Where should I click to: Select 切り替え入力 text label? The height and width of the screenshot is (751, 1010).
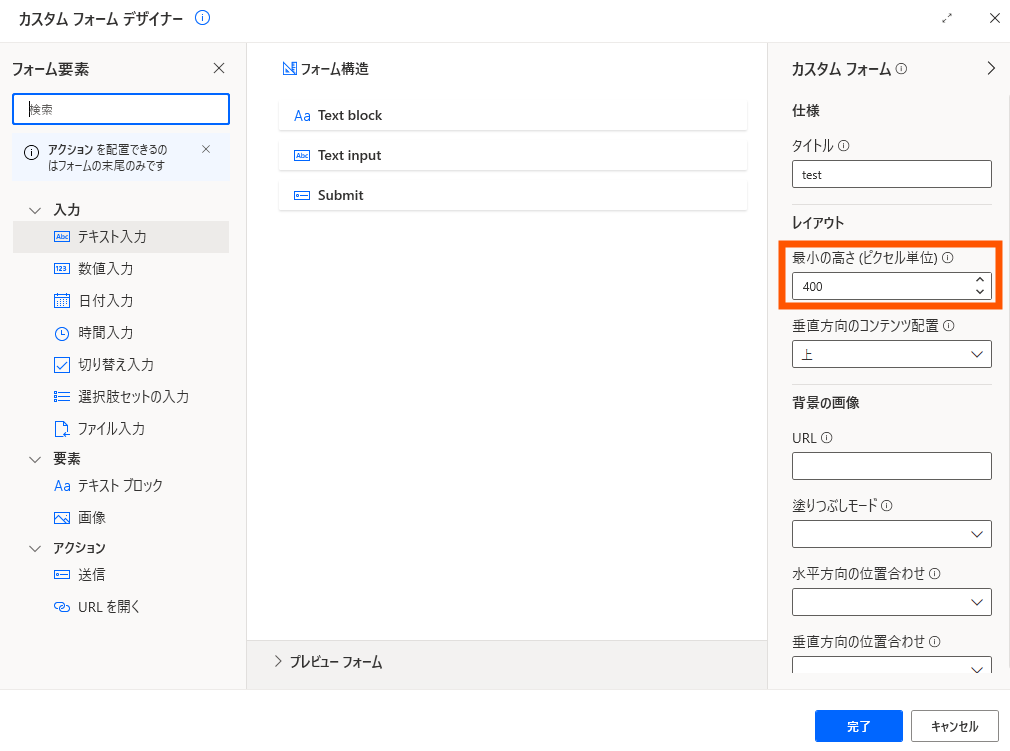[x=116, y=365]
